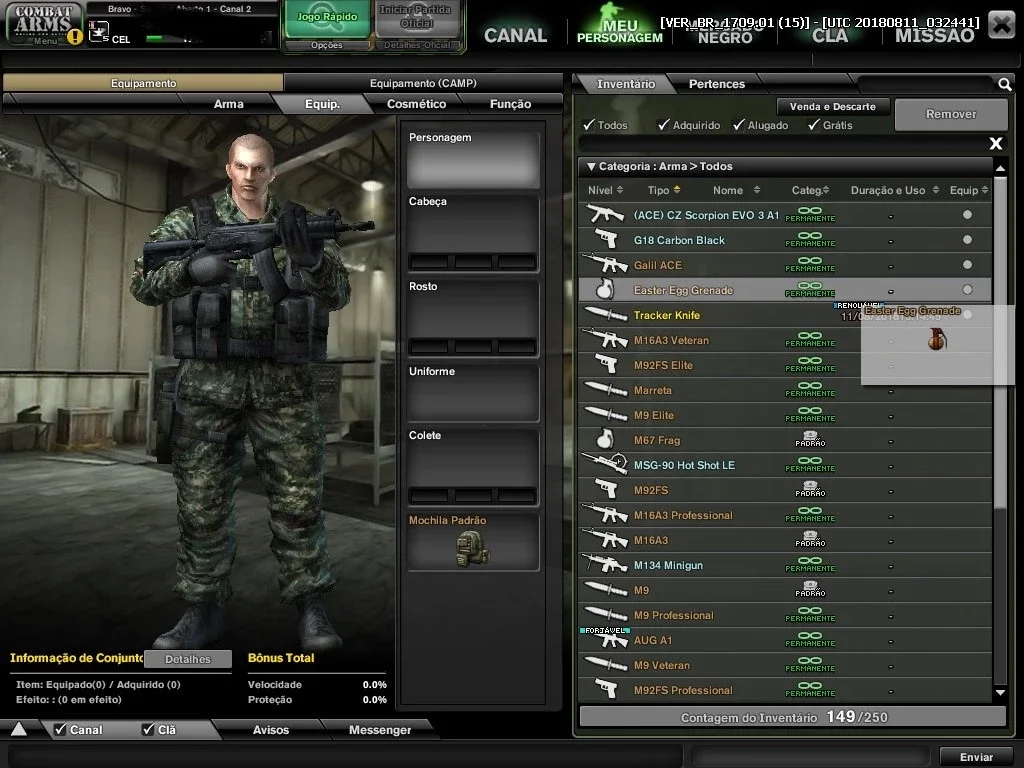This screenshot has height=768, width=1024.
Task: Select the Easter Egg Grenade icon
Action: click(605, 289)
